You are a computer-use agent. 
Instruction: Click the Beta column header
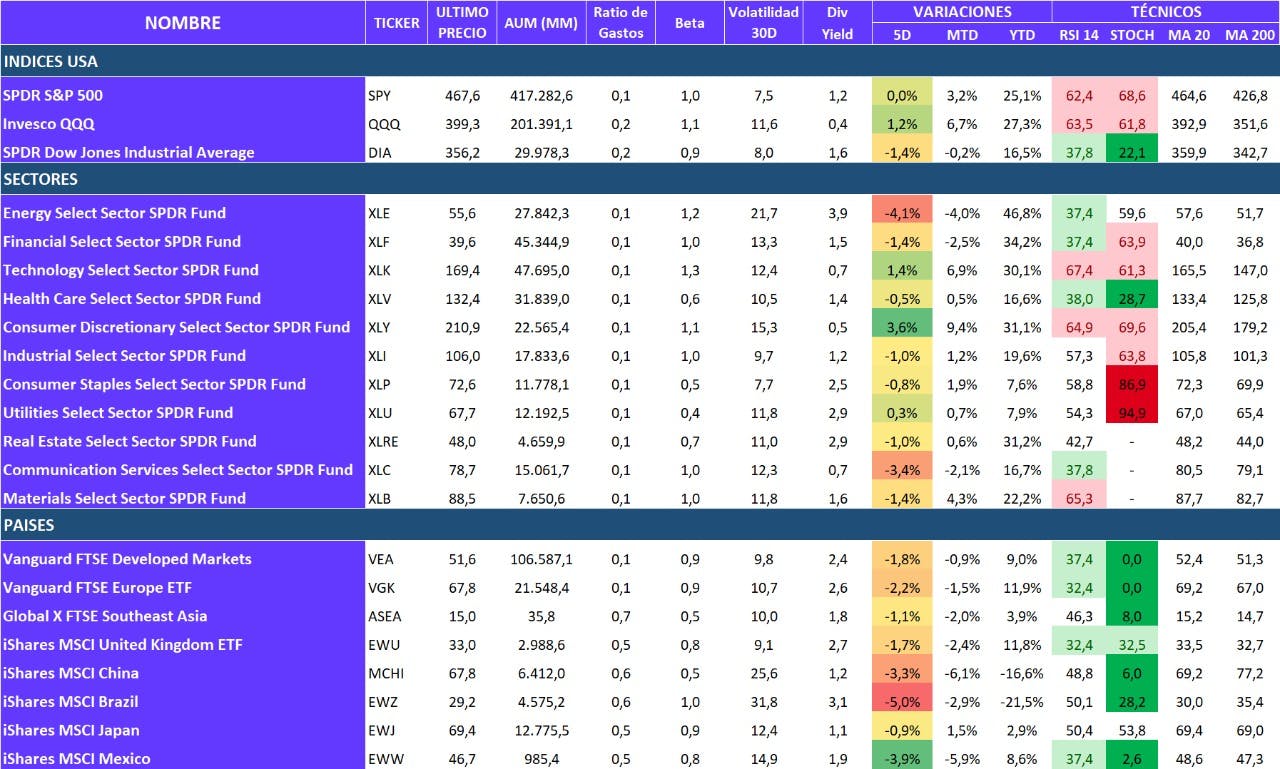(690, 22)
